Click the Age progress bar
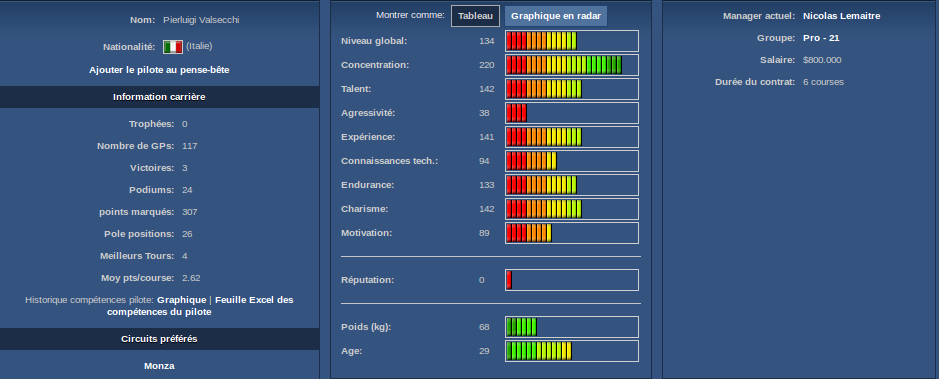This screenshot has height=379, width=939. click(x=572, y=351)
